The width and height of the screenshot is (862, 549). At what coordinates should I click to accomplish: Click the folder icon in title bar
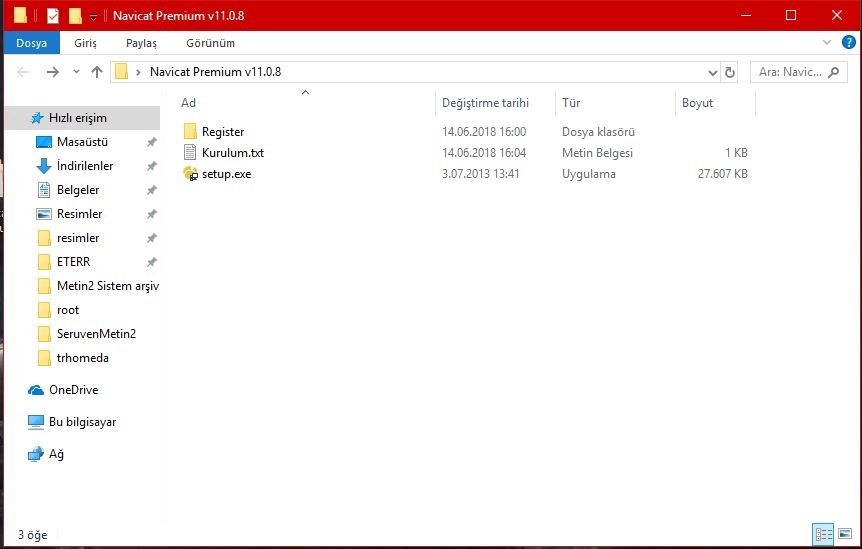pos(20,15)
